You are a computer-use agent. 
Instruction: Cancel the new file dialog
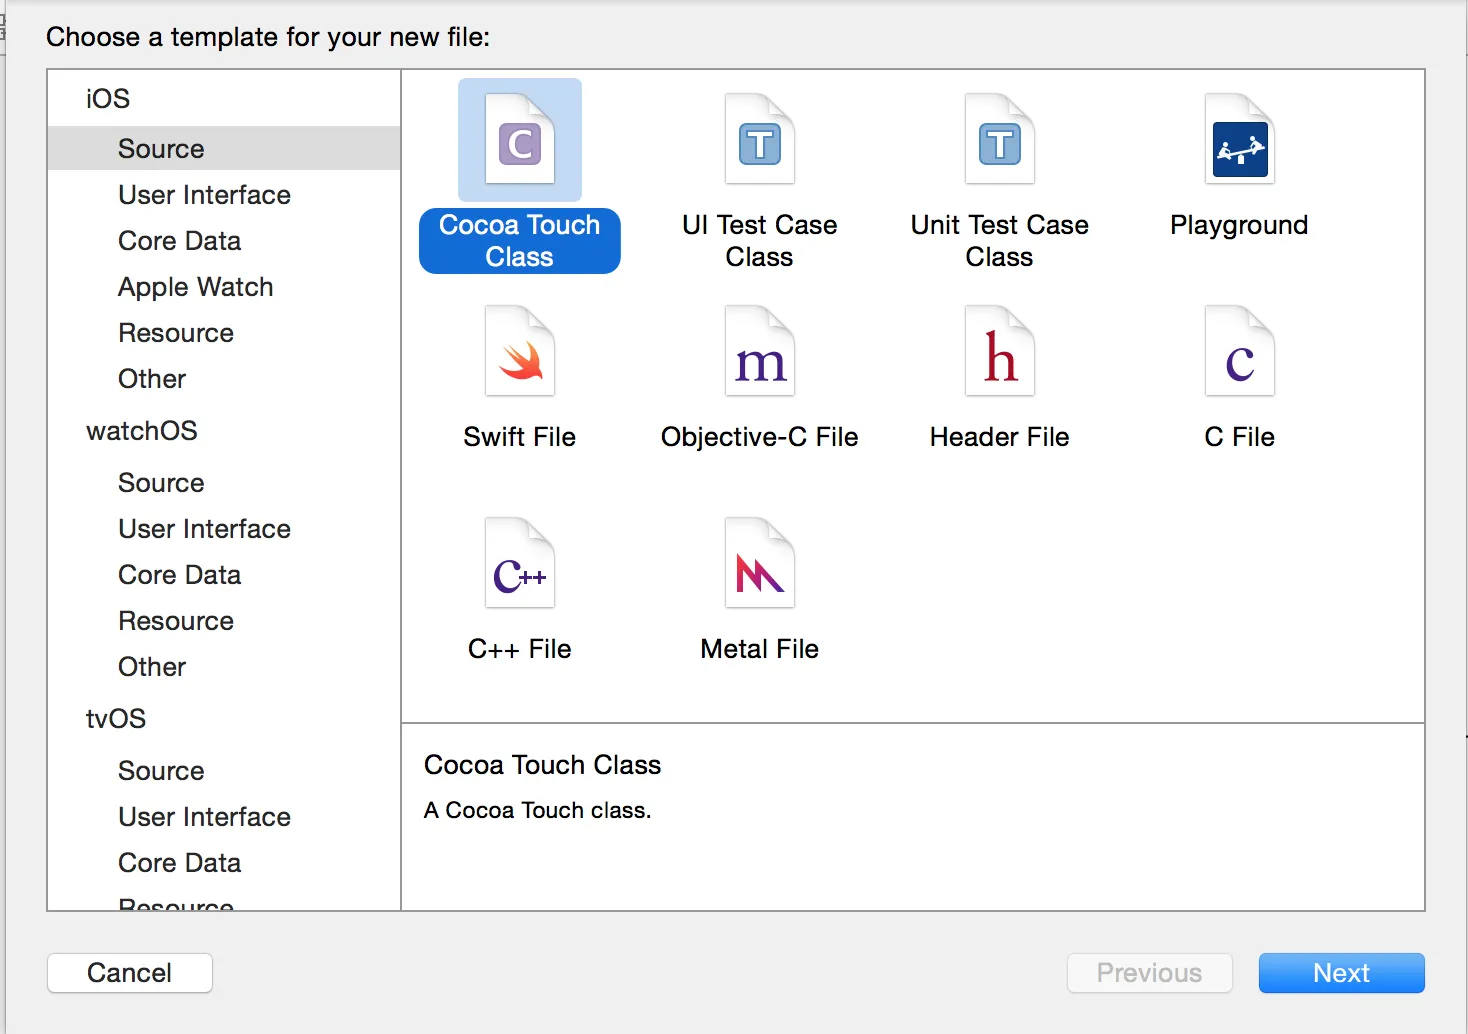130,973
